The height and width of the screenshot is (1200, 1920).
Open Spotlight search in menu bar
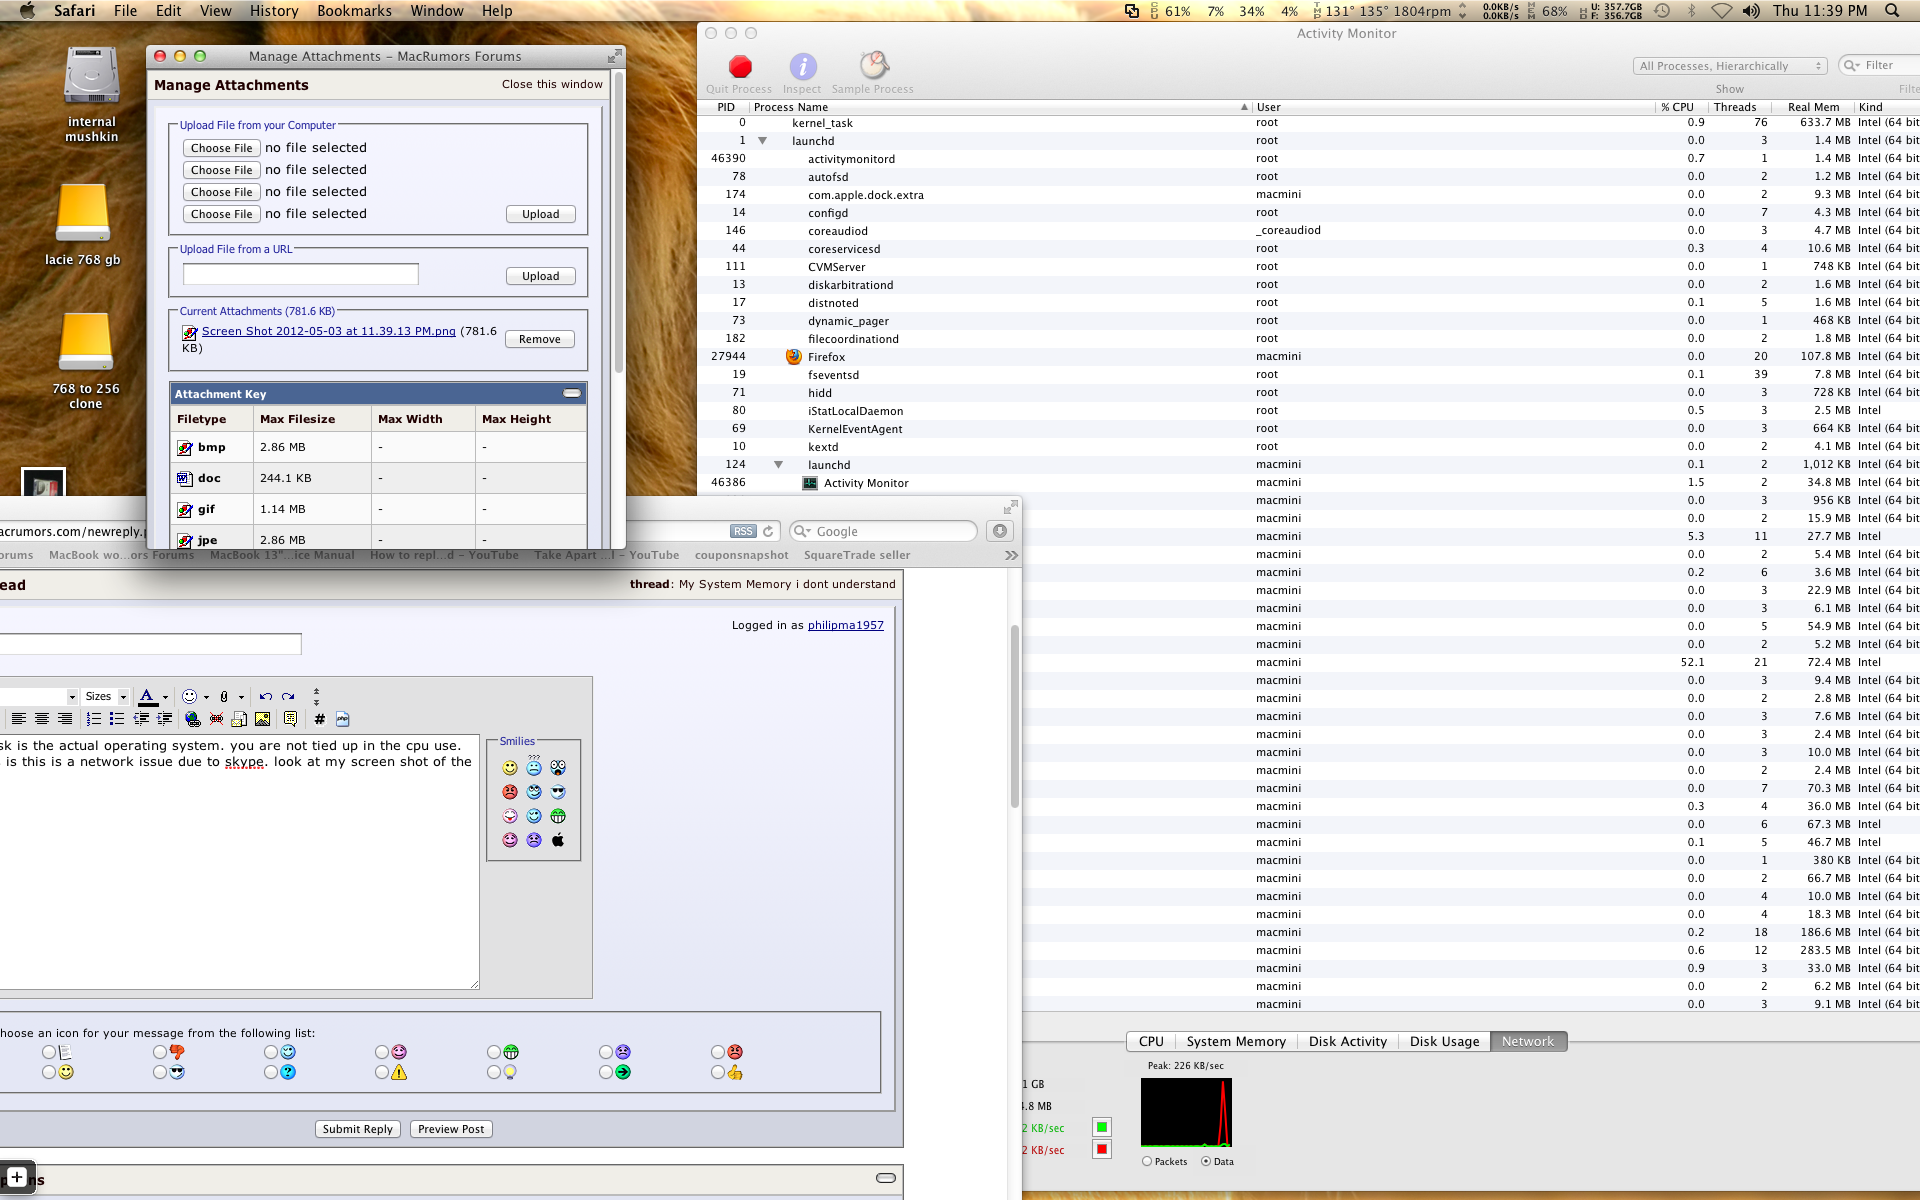(x=1892, y=11)
